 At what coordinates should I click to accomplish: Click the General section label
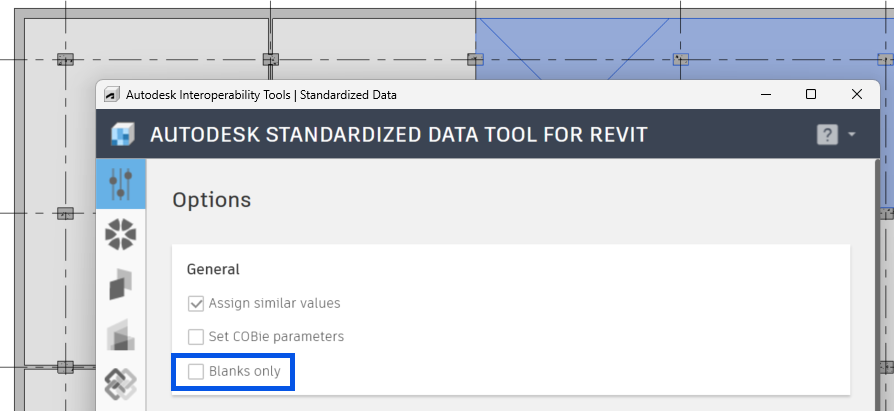[213, 269]
